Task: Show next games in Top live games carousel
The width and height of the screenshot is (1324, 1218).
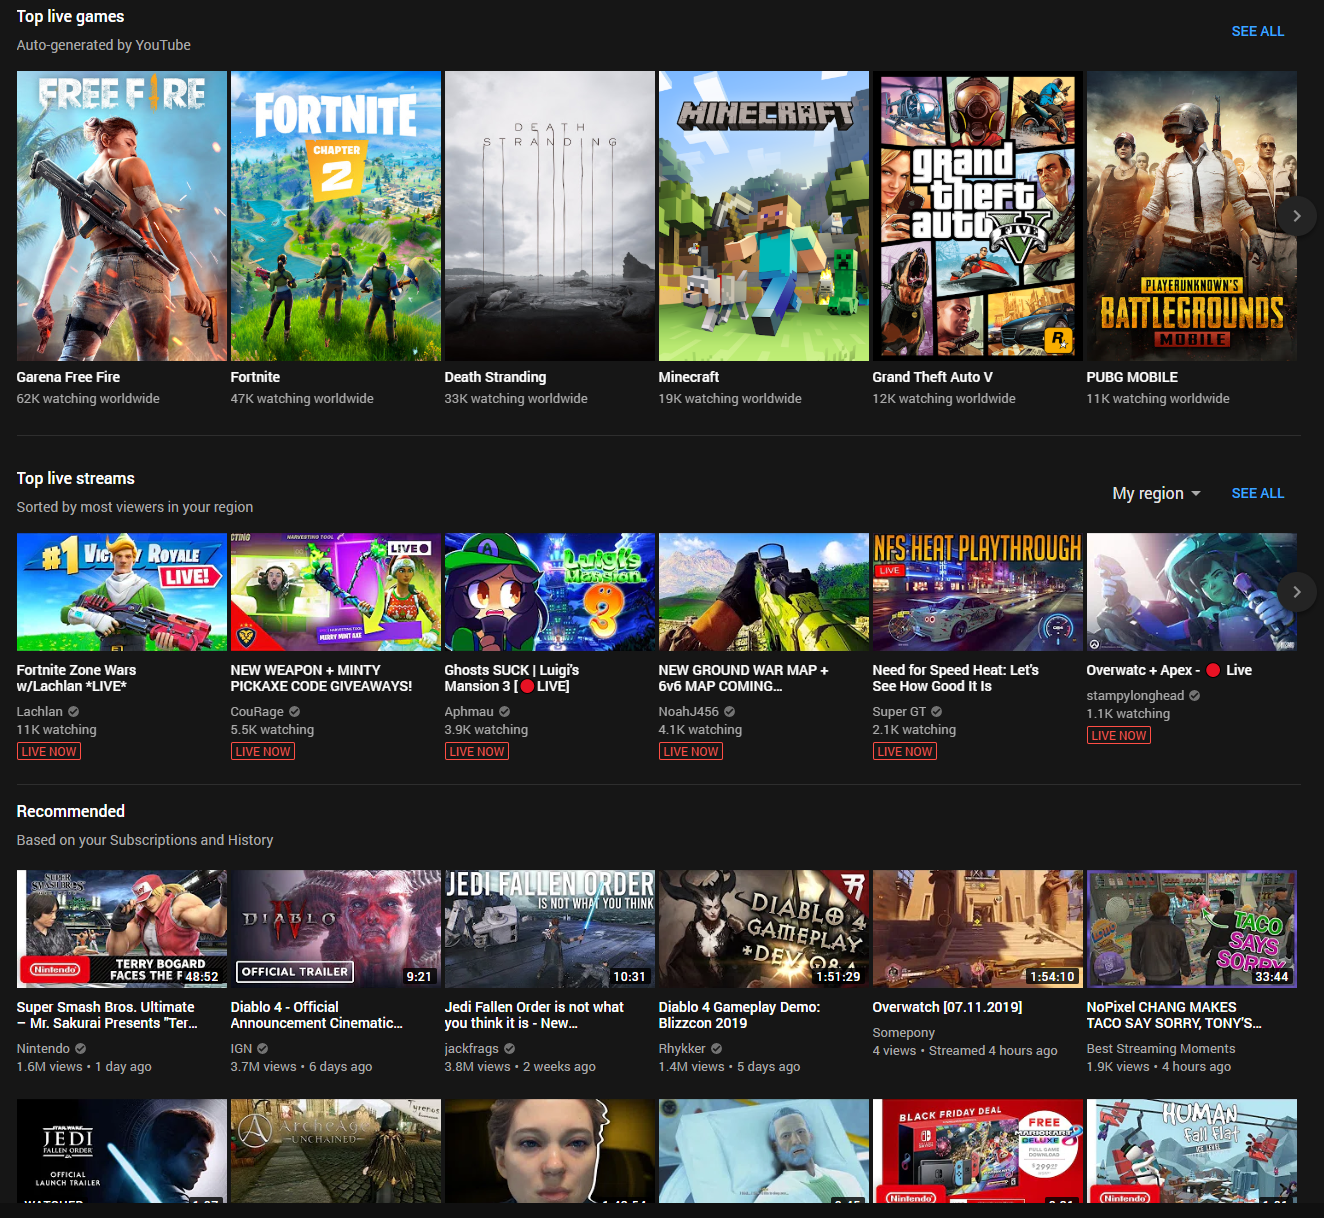Action: (1297, 216)
